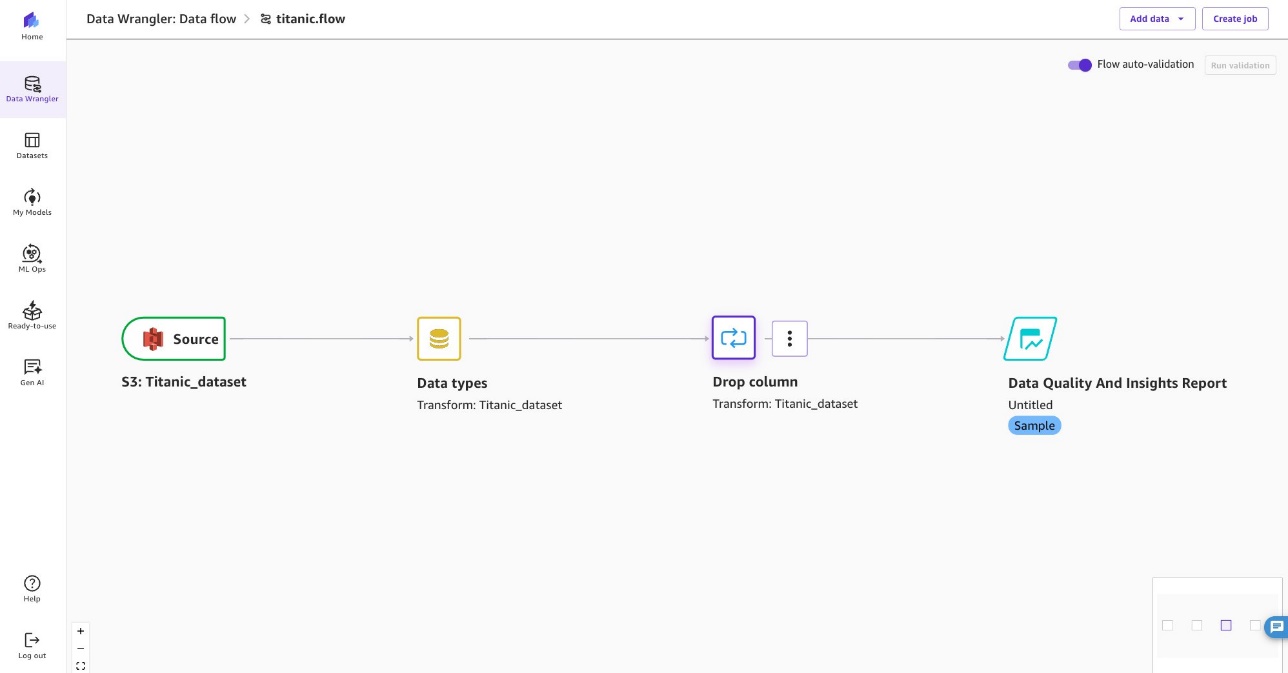Toggle Flow auto-validation switch

[1080, 65]
